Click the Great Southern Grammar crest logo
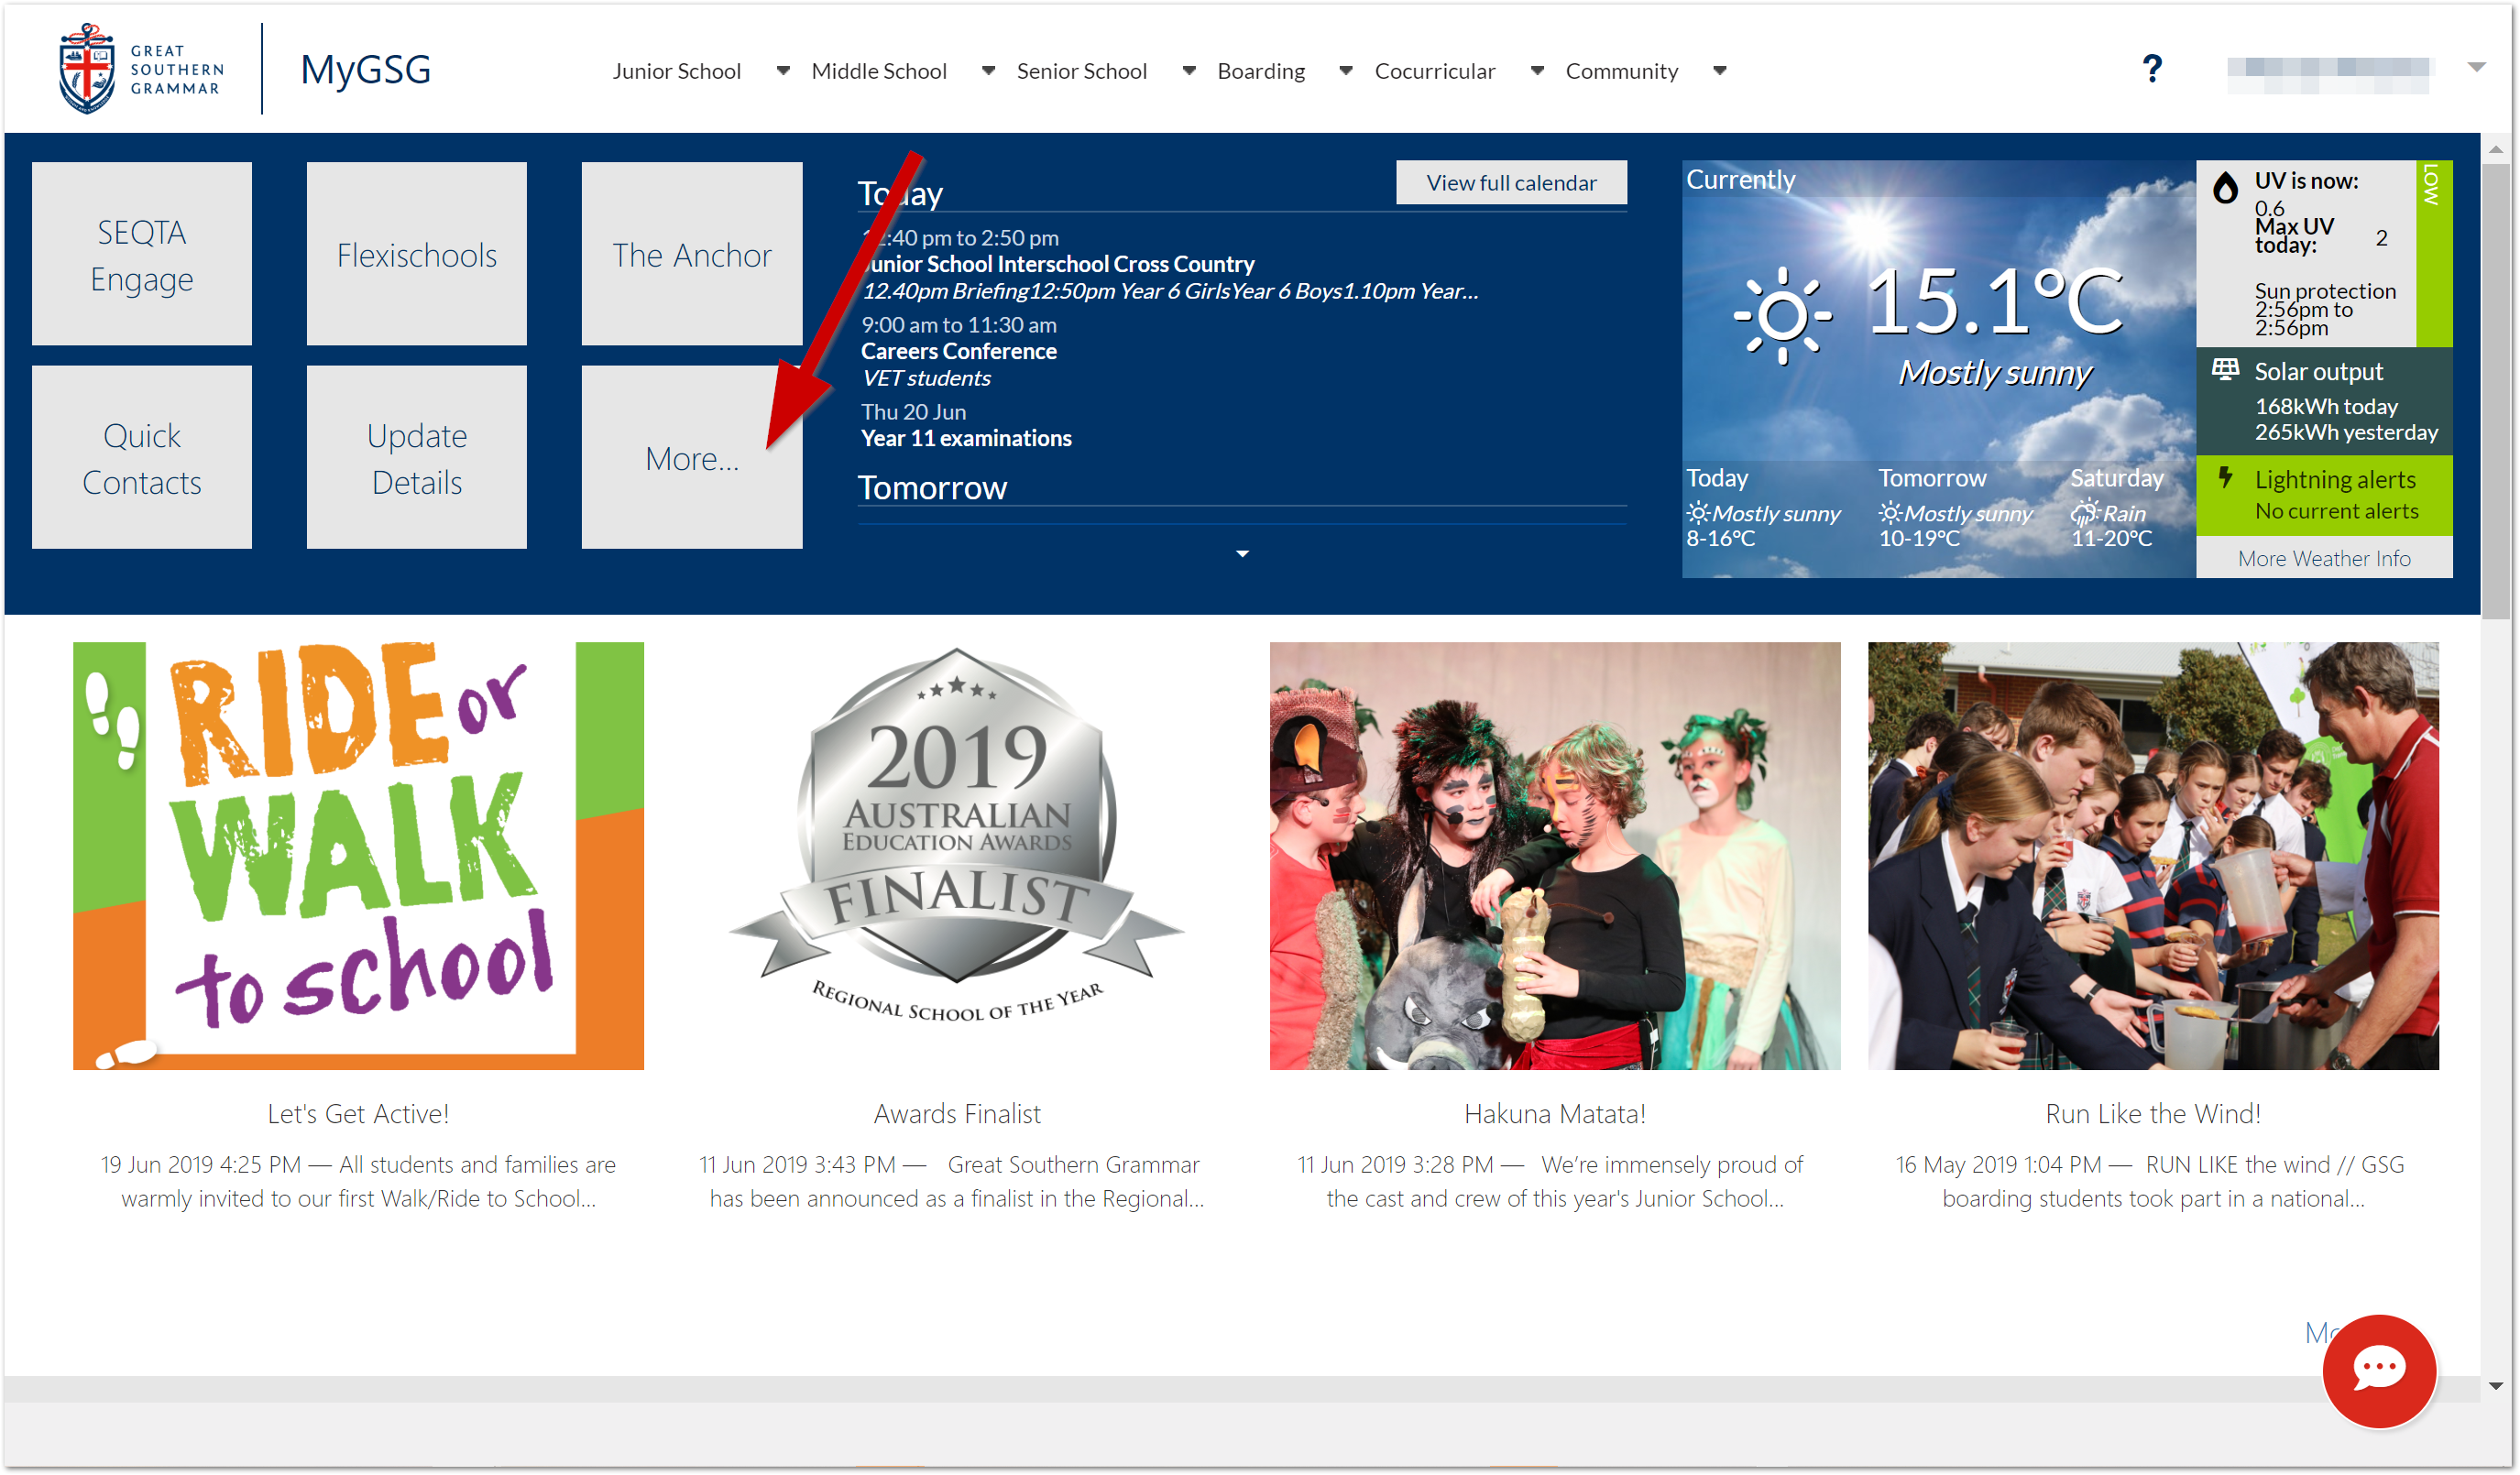2520x1475 pixels. pyautogui.click(x=87, y=69)
